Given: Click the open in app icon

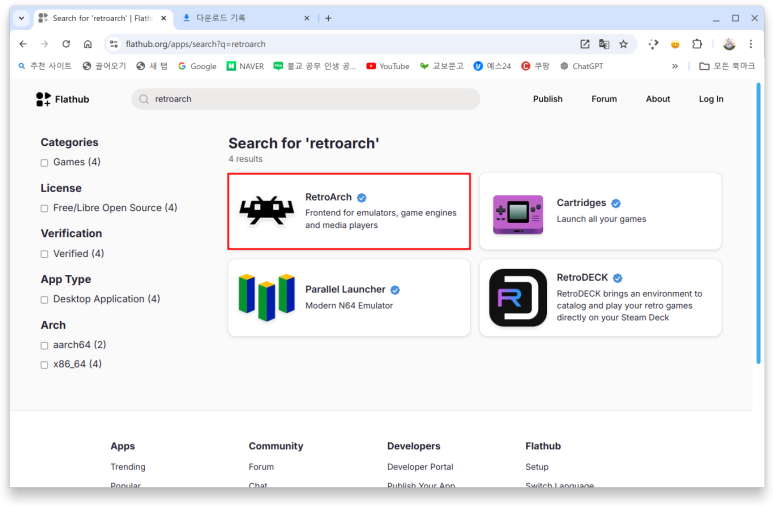Looking at the screenshot, I should pos(585,44).
